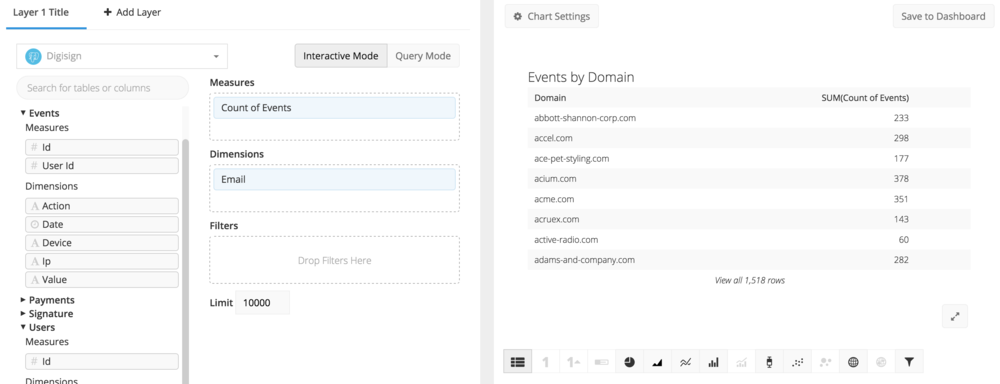Click the Limit 10000 field
The width and height of the screenshot is (1000, 384).
point(262,303)
